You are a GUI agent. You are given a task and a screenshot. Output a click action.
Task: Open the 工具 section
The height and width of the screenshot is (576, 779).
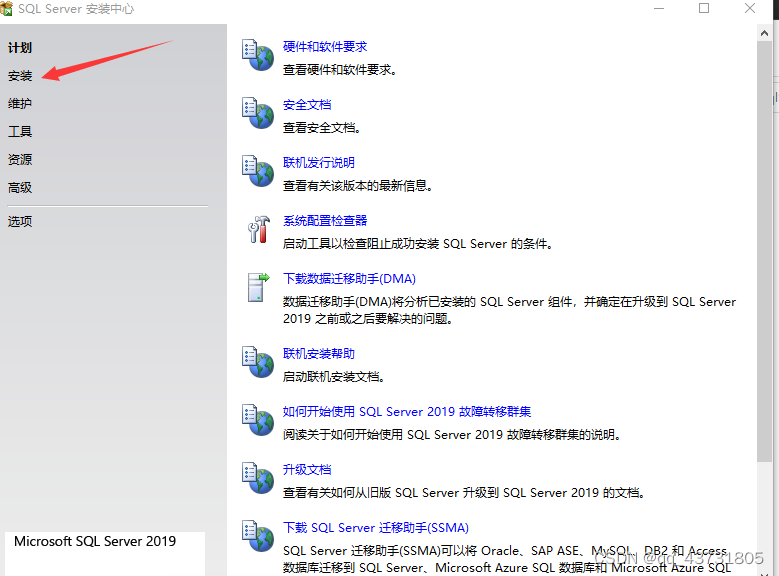point(20,132)
